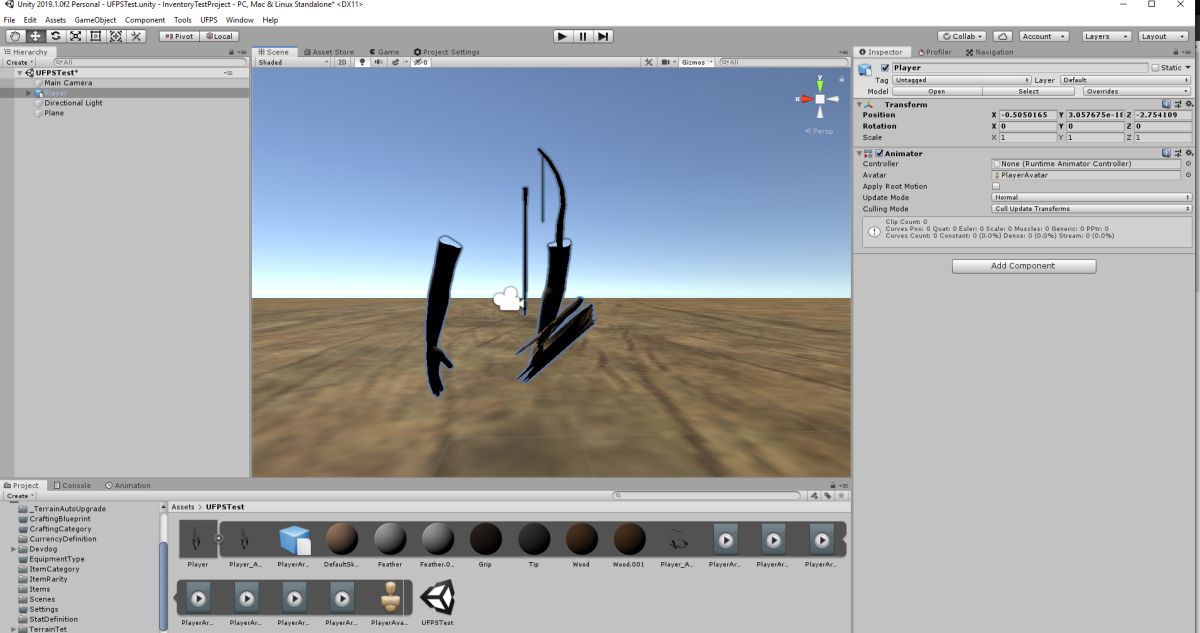Image resolution: width=1200 pixels, height=633 pixels.
Task: Switch to the Console tab
Action: click(71, 485)
